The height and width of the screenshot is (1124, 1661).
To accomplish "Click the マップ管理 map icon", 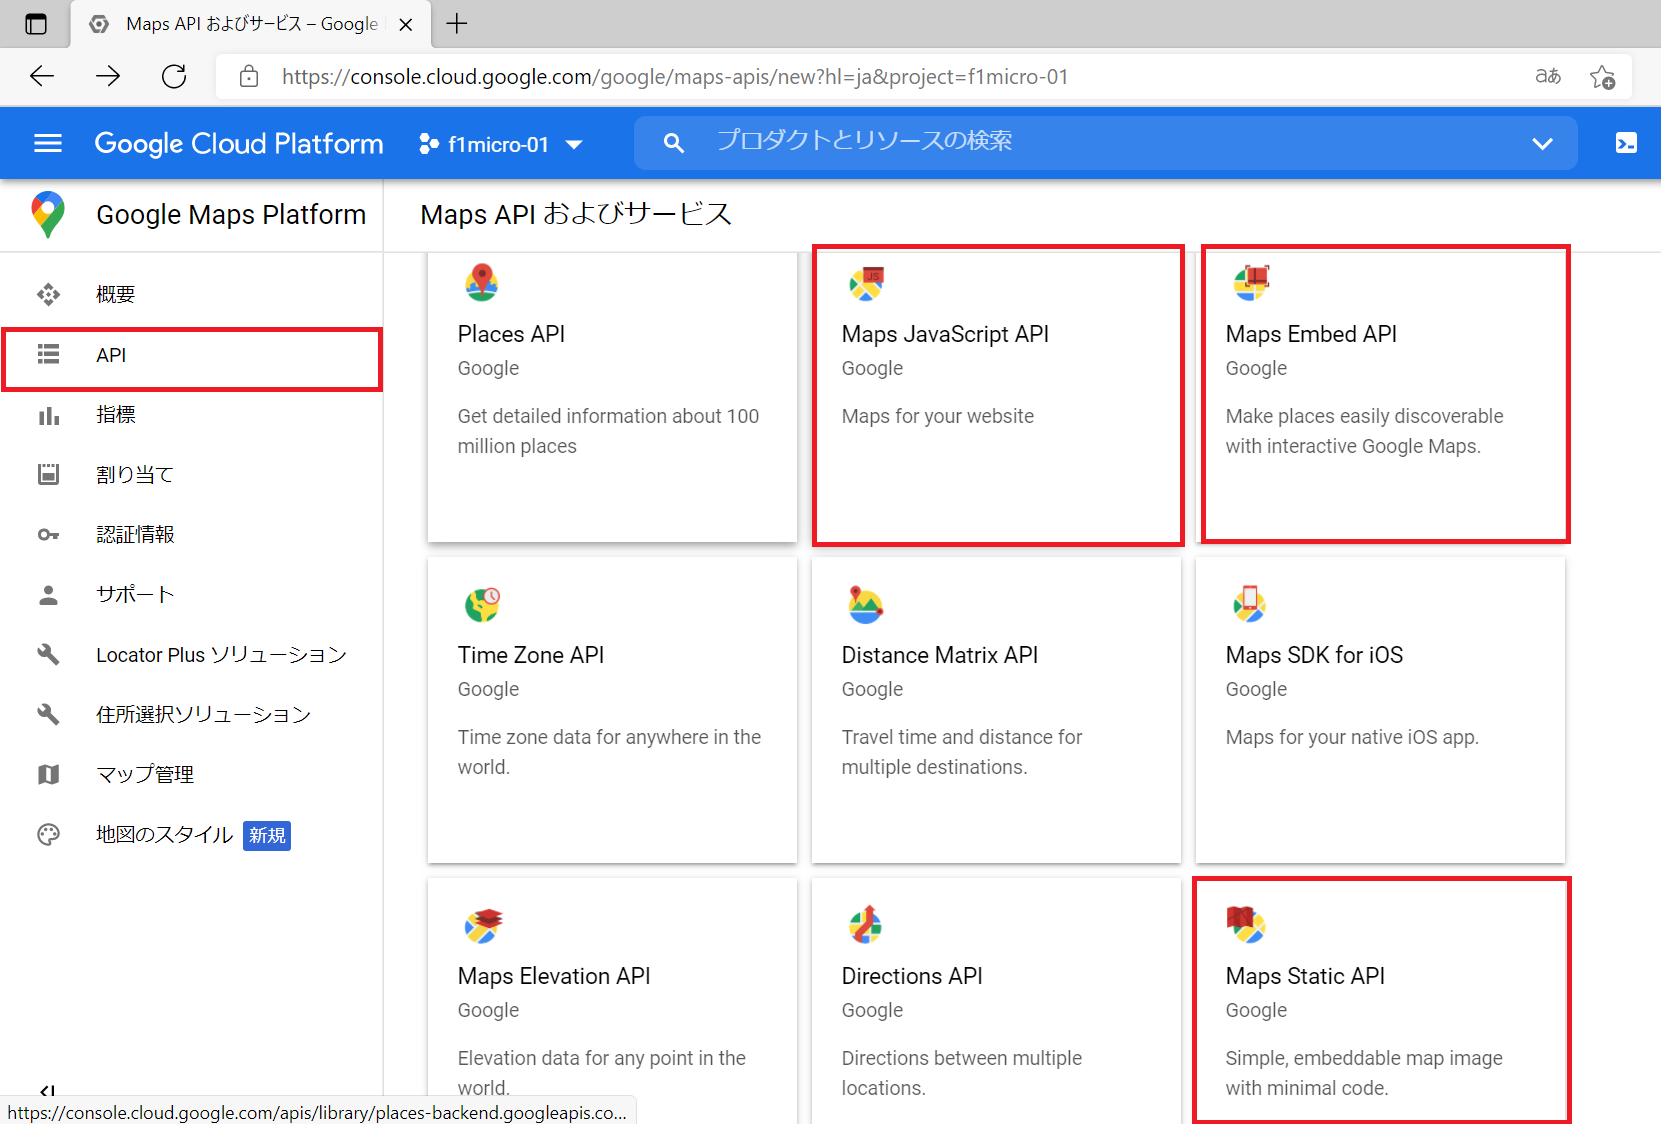I will [48, 774].
